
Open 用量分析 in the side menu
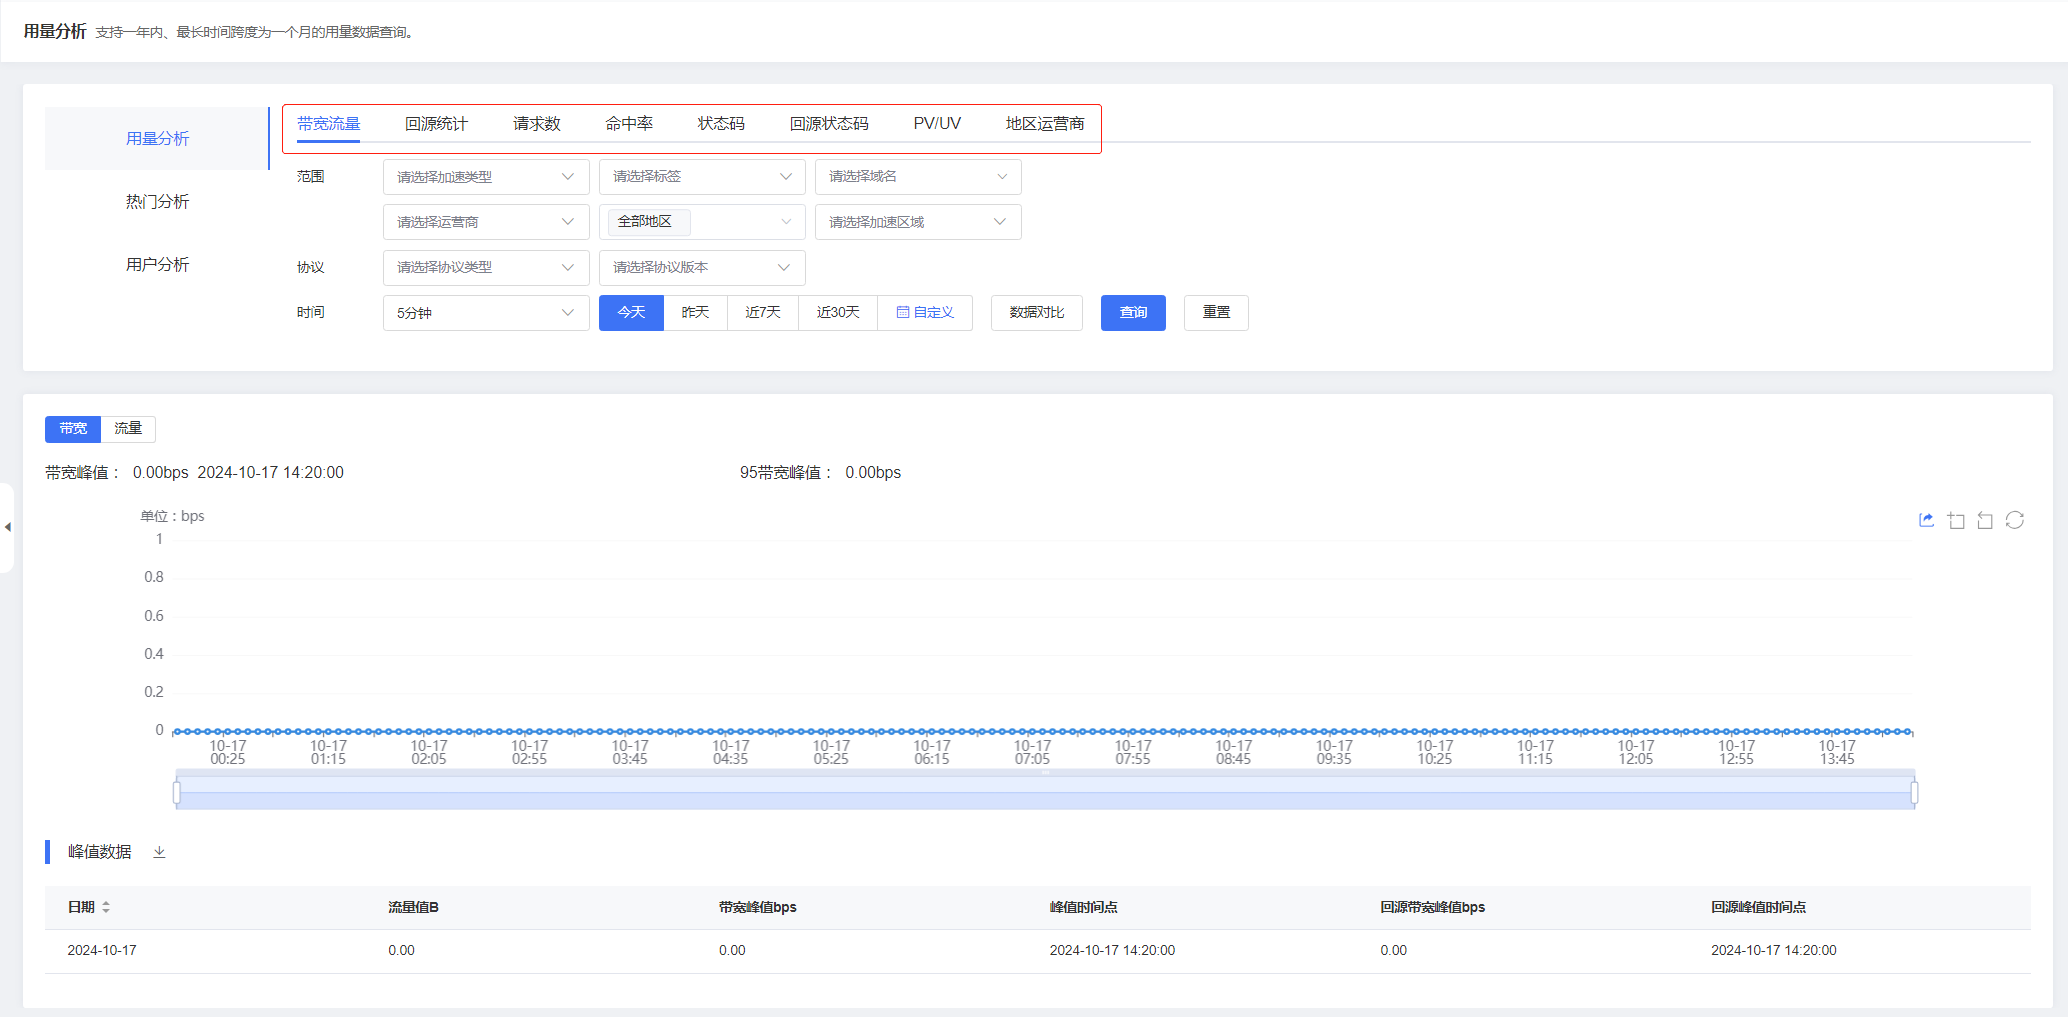coord(157,139)
